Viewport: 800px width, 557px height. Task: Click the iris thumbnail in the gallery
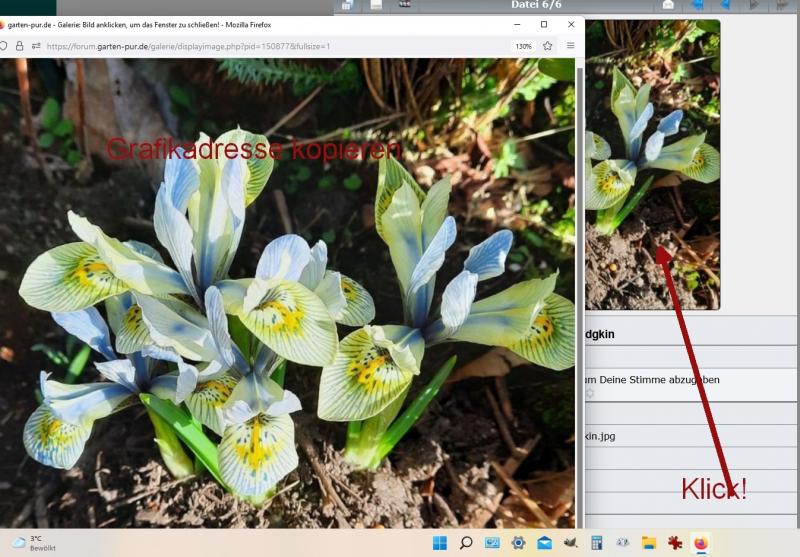pos(652,165)
